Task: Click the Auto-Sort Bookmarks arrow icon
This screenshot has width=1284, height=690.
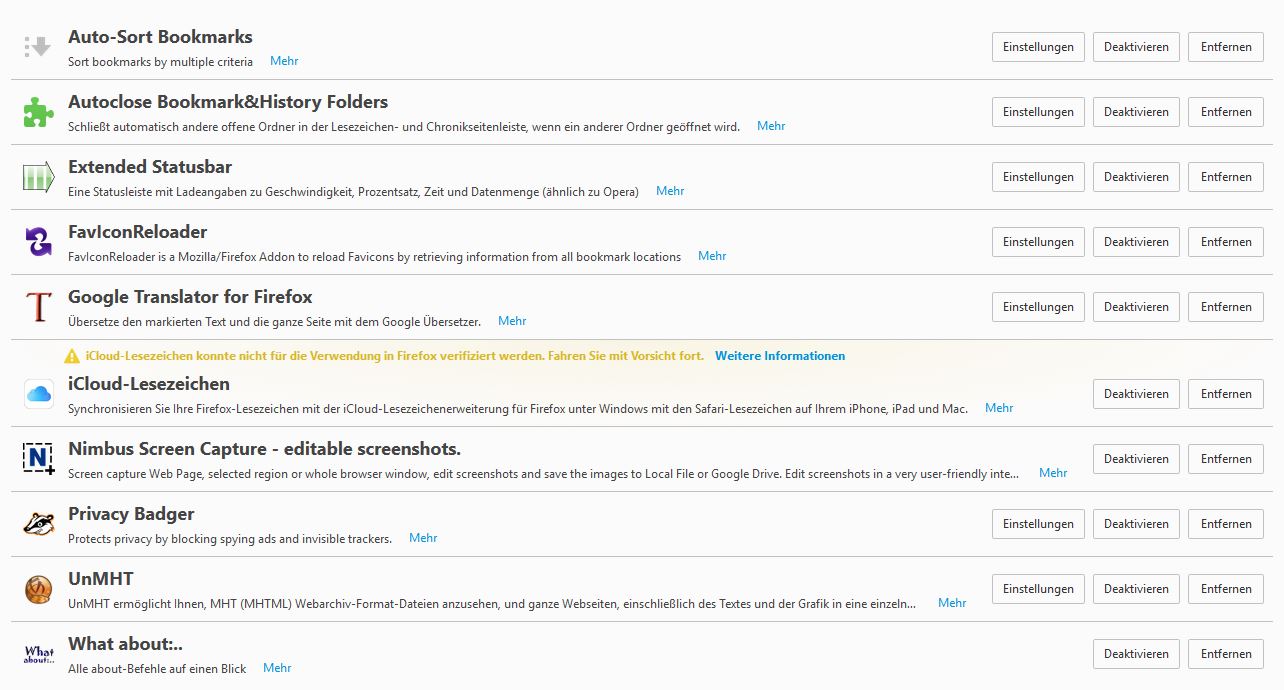Action: pyautogui.click(x=38, y=47)
